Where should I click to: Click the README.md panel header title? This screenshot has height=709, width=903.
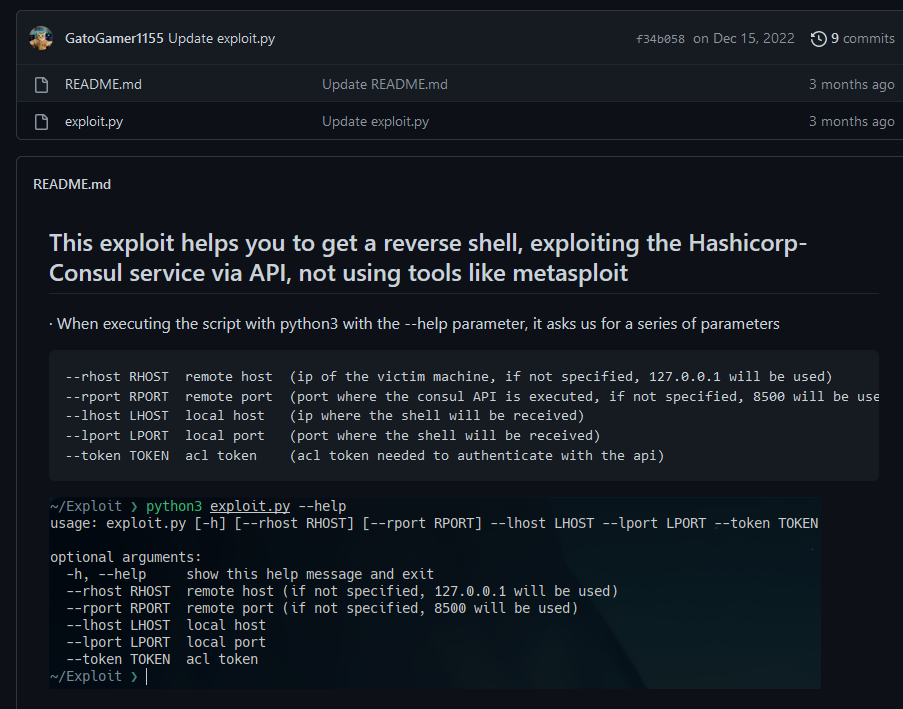tap(72, 184)
